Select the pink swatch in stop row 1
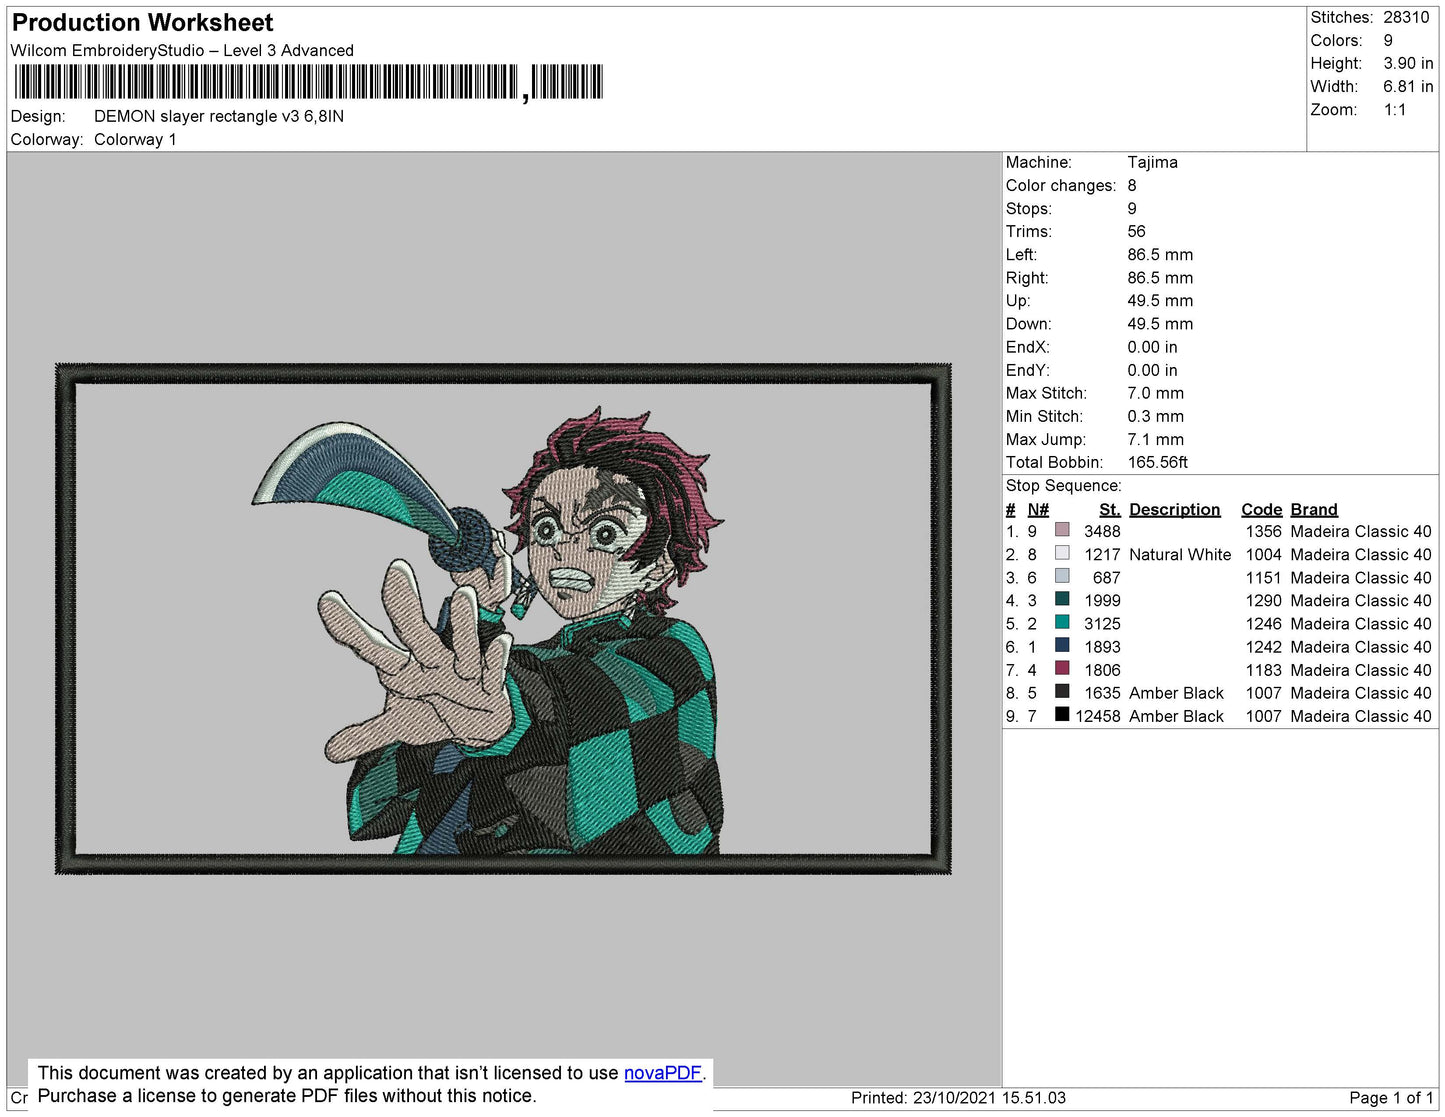The height and width of the screenshot is (1117, 1445). click(1063, 530)
